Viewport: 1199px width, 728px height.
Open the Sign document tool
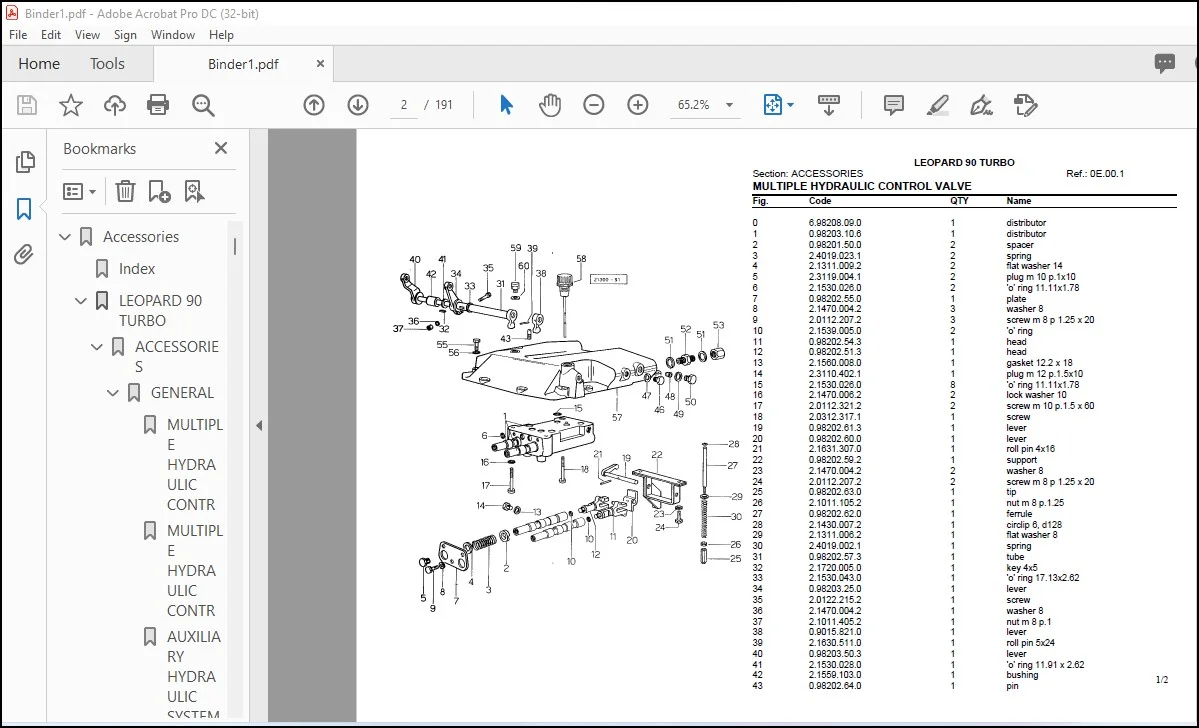[x=981, y=105]
